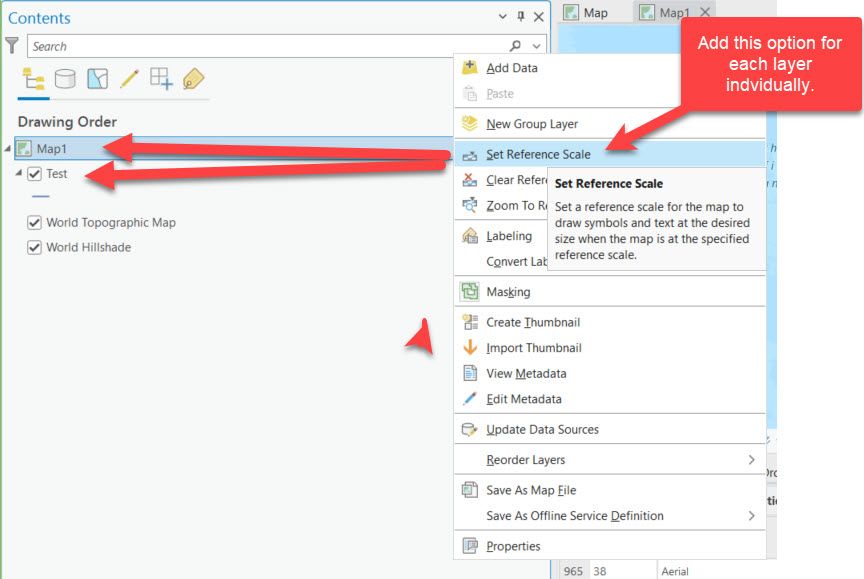The height and width of the screenshot is (579, 864).
Task: Select World Topographic Map layer name
Action: point(111,223)
